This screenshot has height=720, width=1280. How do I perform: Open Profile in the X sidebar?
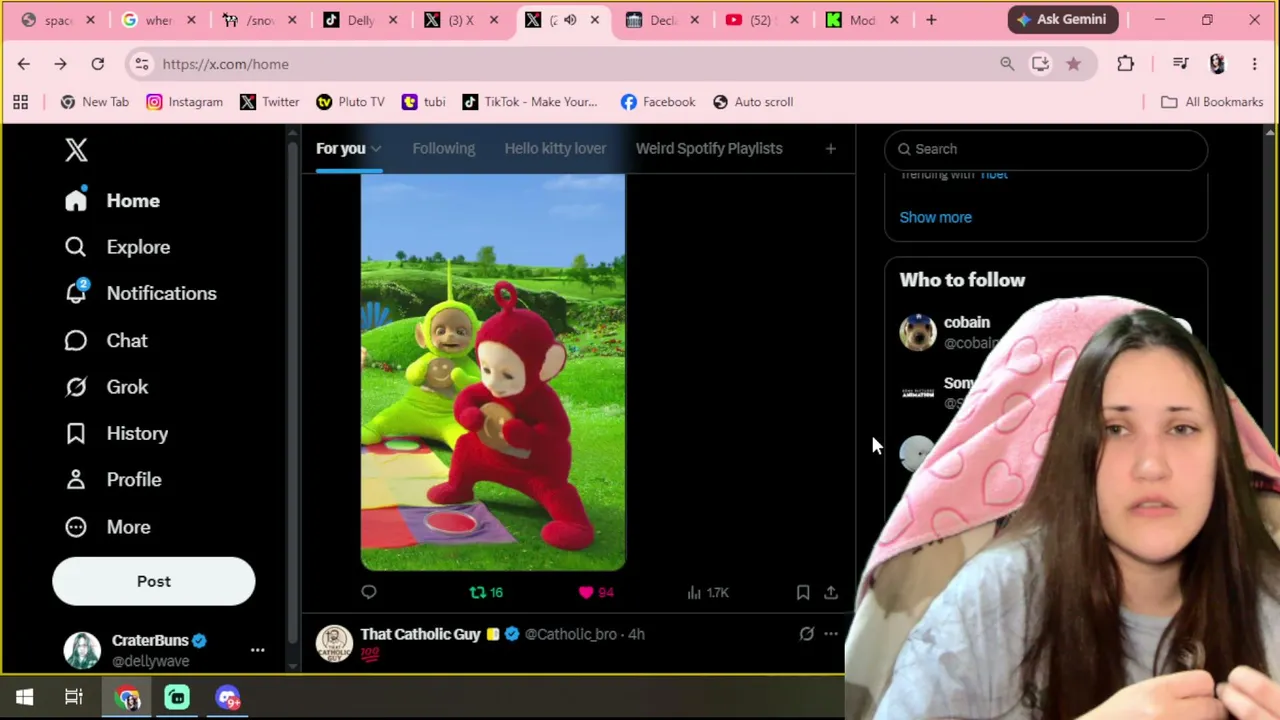113,480
